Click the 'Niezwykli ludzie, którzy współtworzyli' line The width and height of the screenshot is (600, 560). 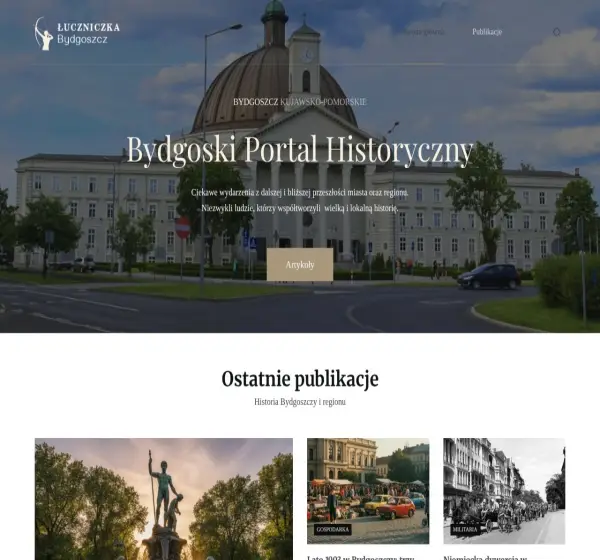tap(300, 208)
